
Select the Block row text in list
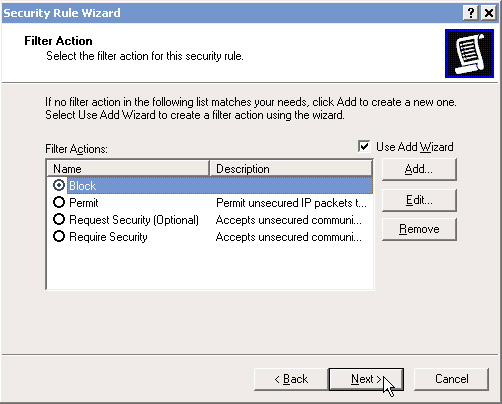click(x=82, y=186)
